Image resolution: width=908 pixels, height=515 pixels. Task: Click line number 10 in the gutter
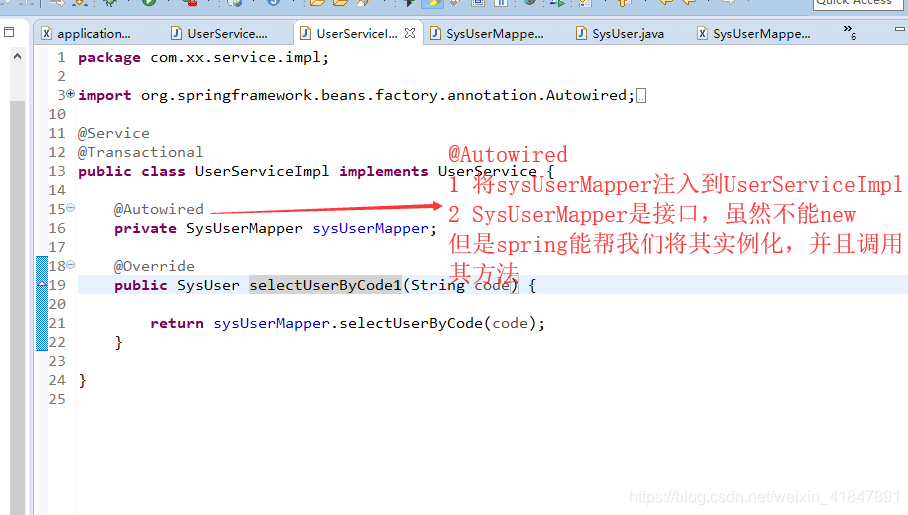click(x=57, y=114)
